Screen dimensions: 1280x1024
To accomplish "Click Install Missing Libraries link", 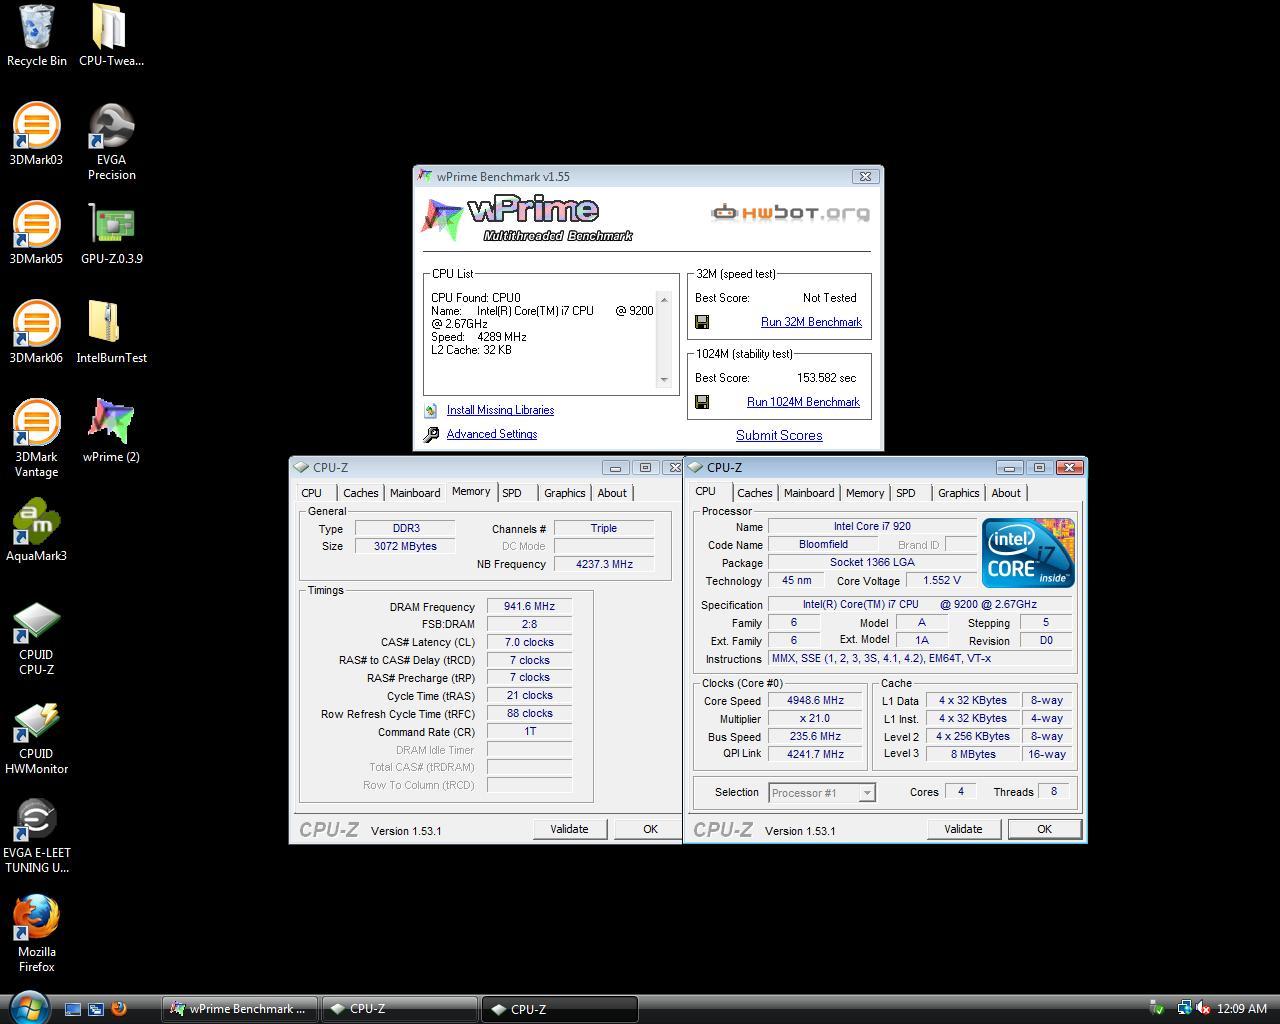I will (x=500, y=410).
